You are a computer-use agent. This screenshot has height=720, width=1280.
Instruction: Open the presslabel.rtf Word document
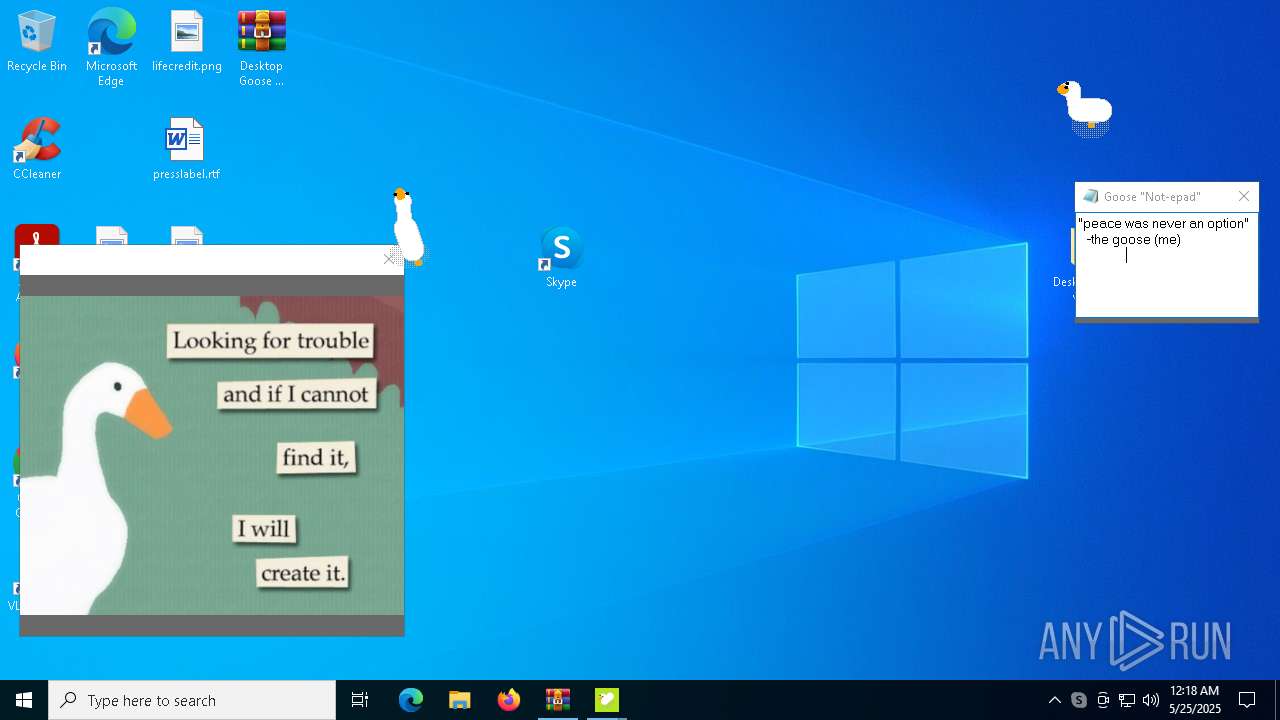point(186,150)
